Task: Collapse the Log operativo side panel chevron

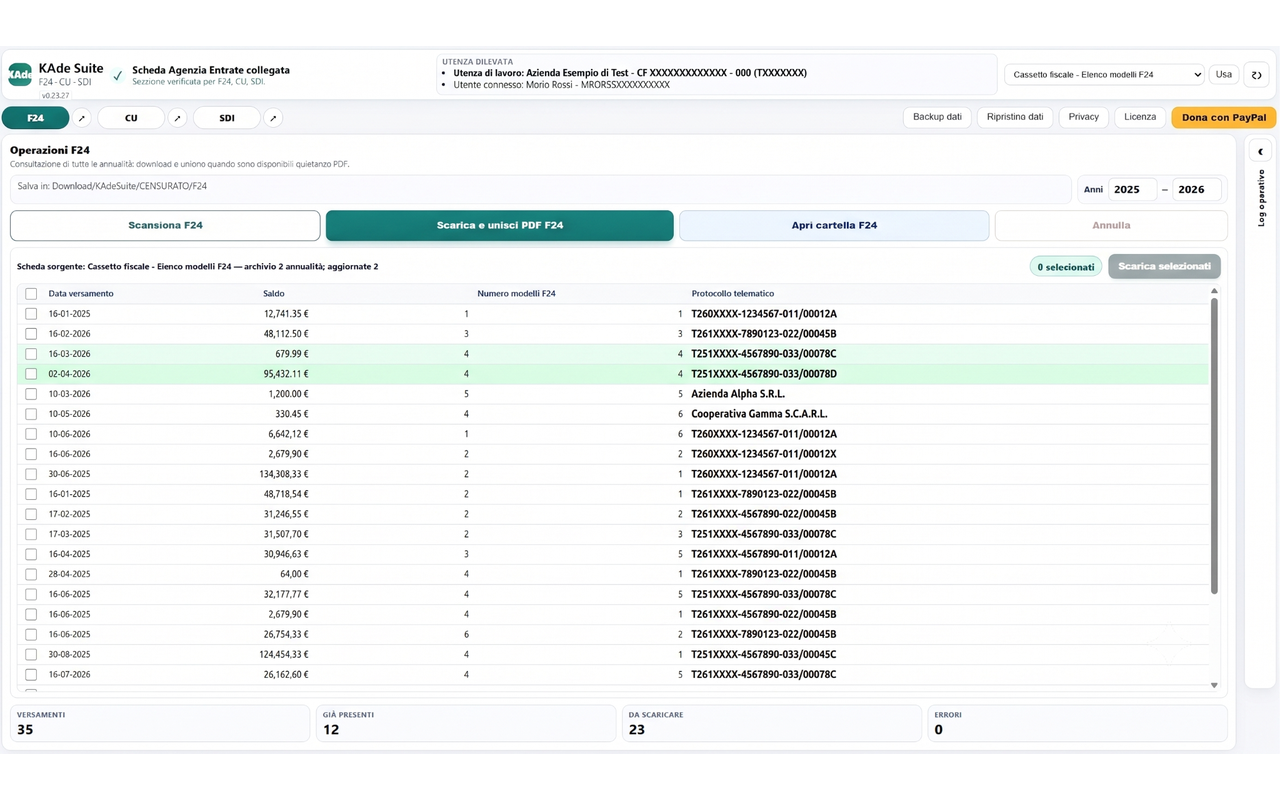Action: [1260, 152]
